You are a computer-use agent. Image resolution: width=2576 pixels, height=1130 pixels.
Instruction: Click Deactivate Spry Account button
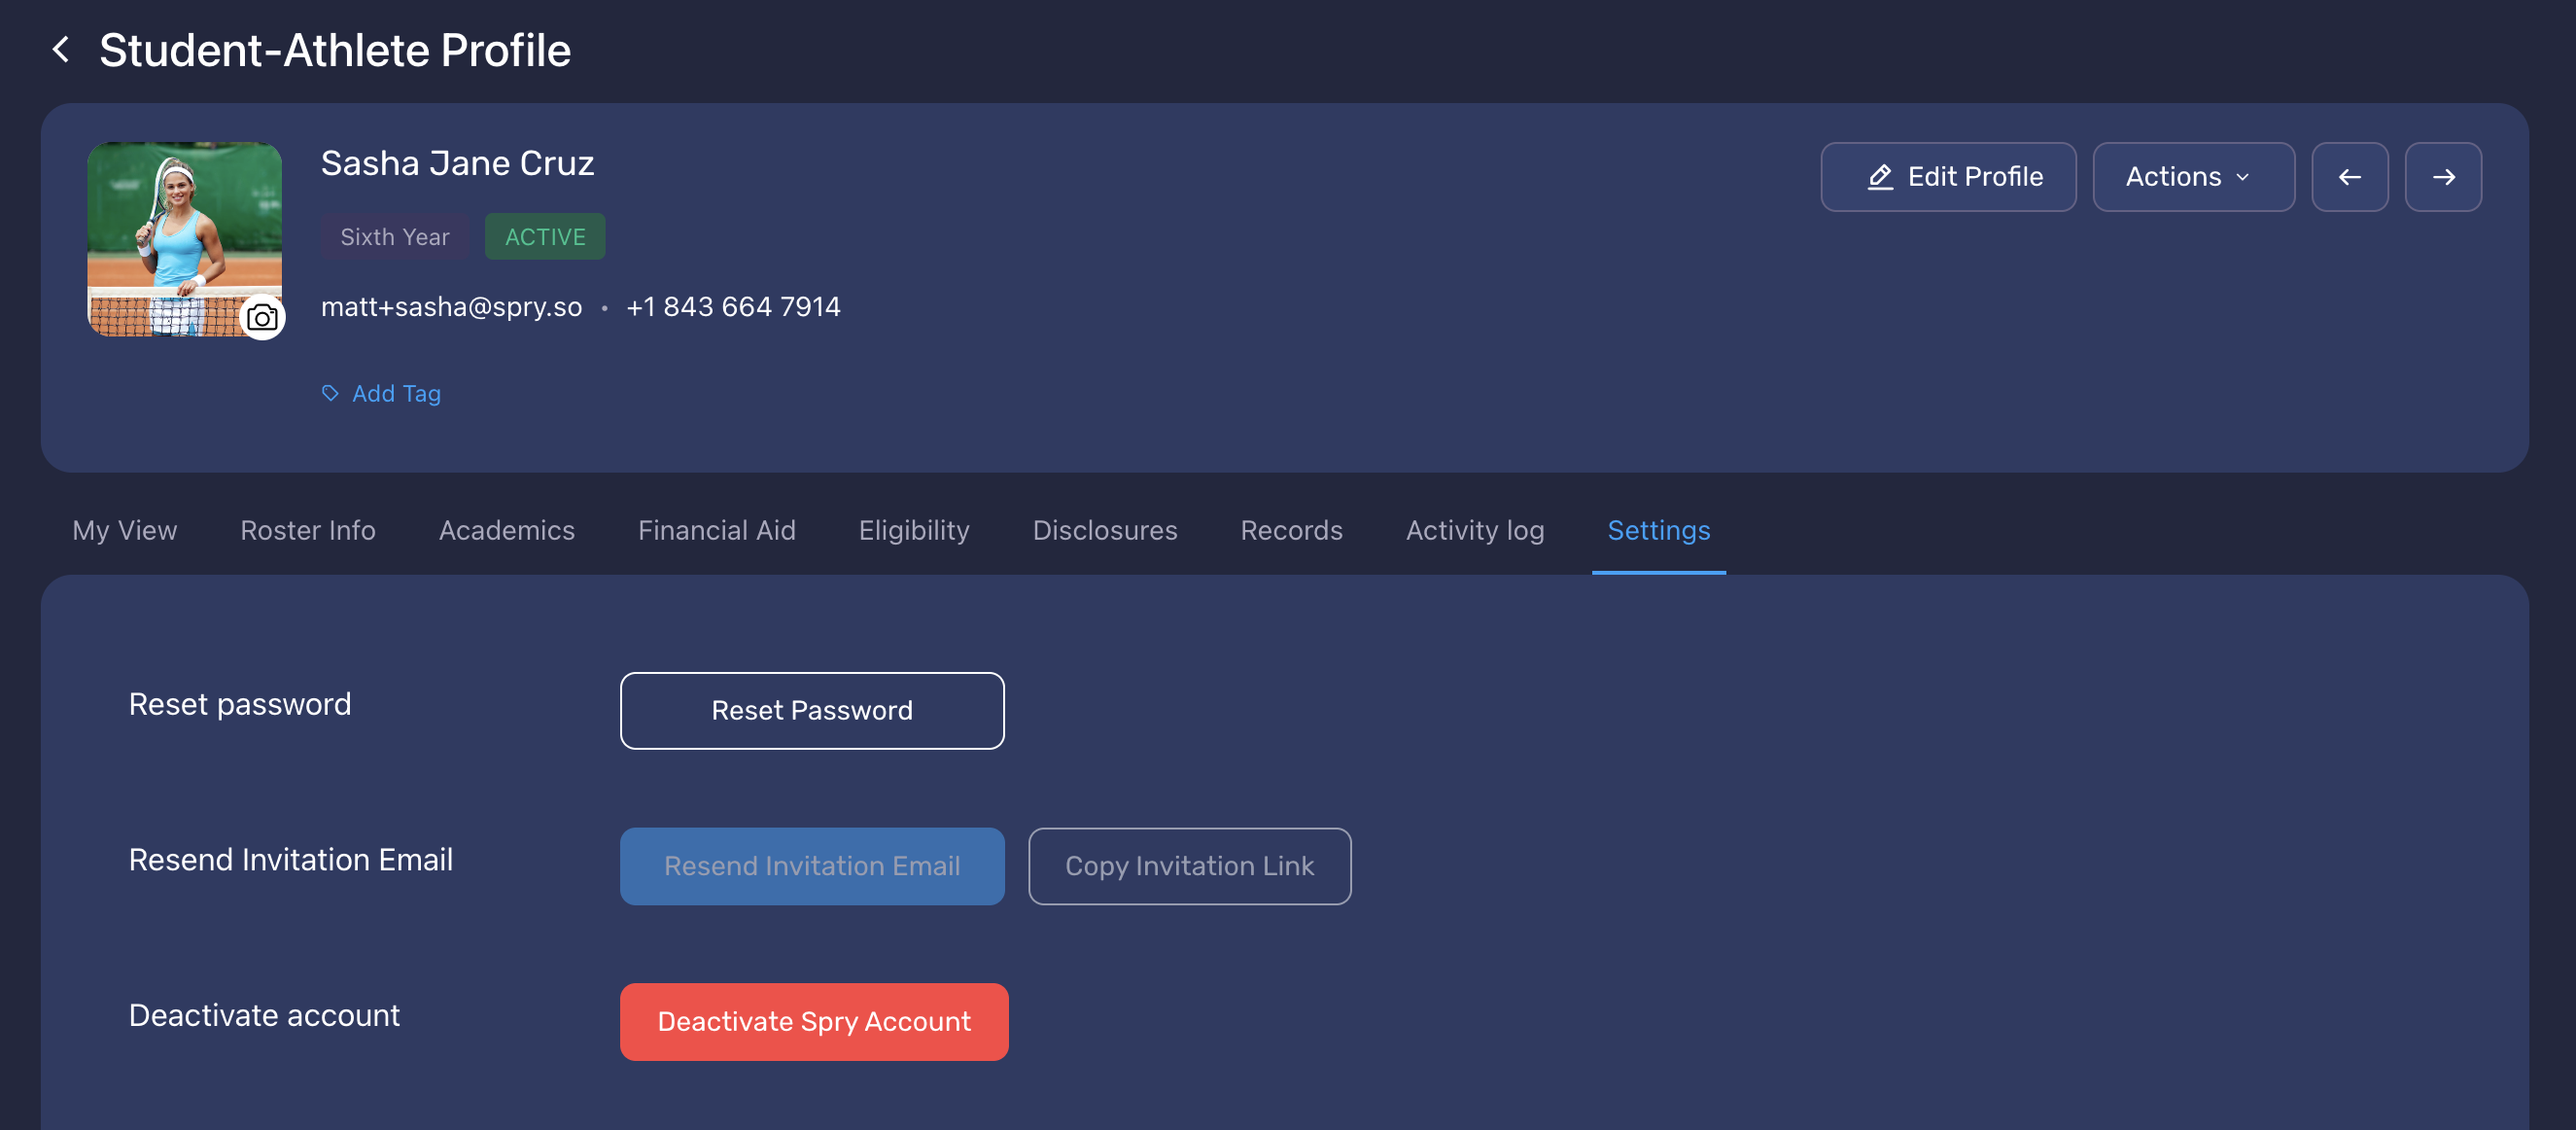pos(814,1021)
